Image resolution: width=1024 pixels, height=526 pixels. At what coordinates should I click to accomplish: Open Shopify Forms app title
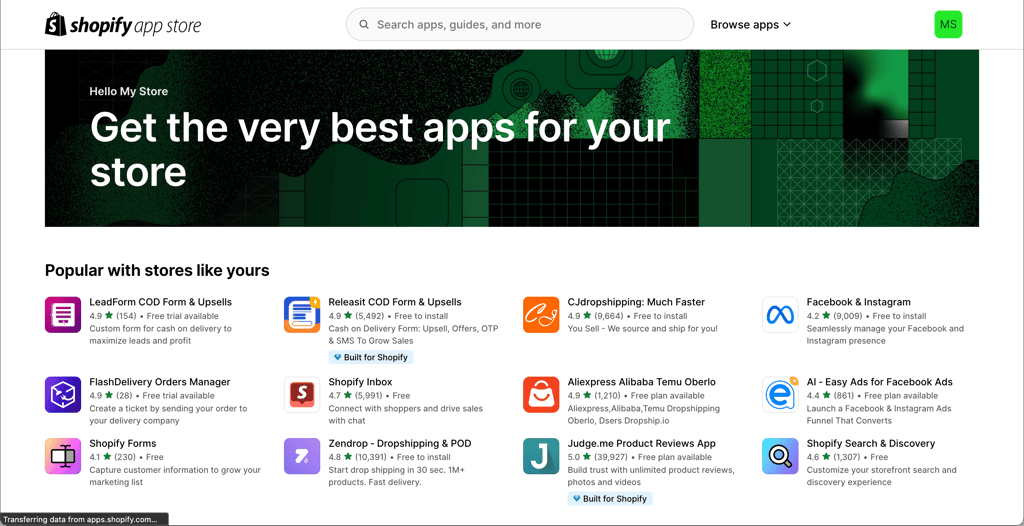coord(123,443)
